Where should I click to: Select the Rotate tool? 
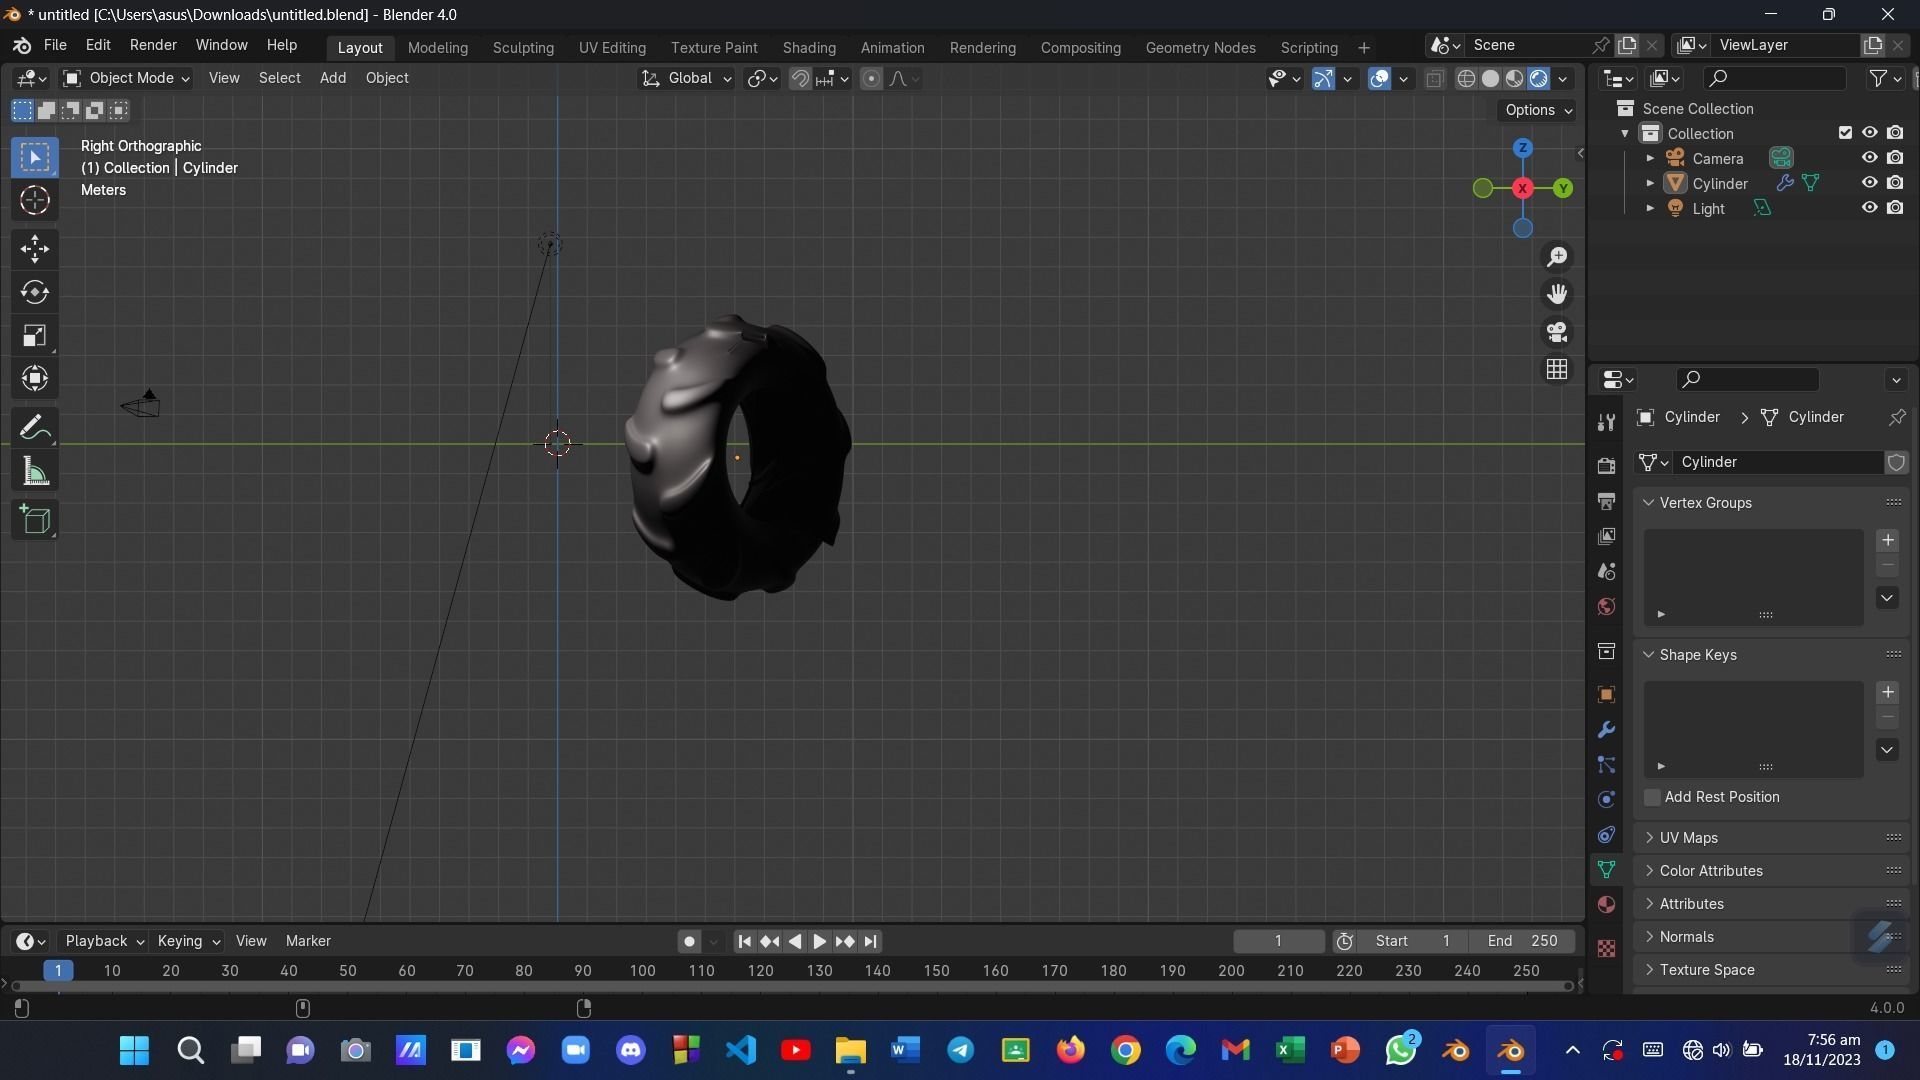[x=35, y=292]
